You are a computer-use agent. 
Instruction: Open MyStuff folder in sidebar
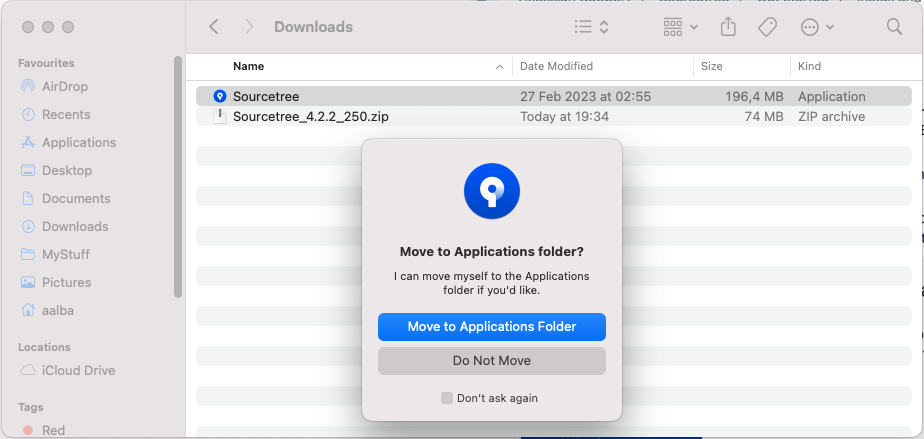point(65,255)
